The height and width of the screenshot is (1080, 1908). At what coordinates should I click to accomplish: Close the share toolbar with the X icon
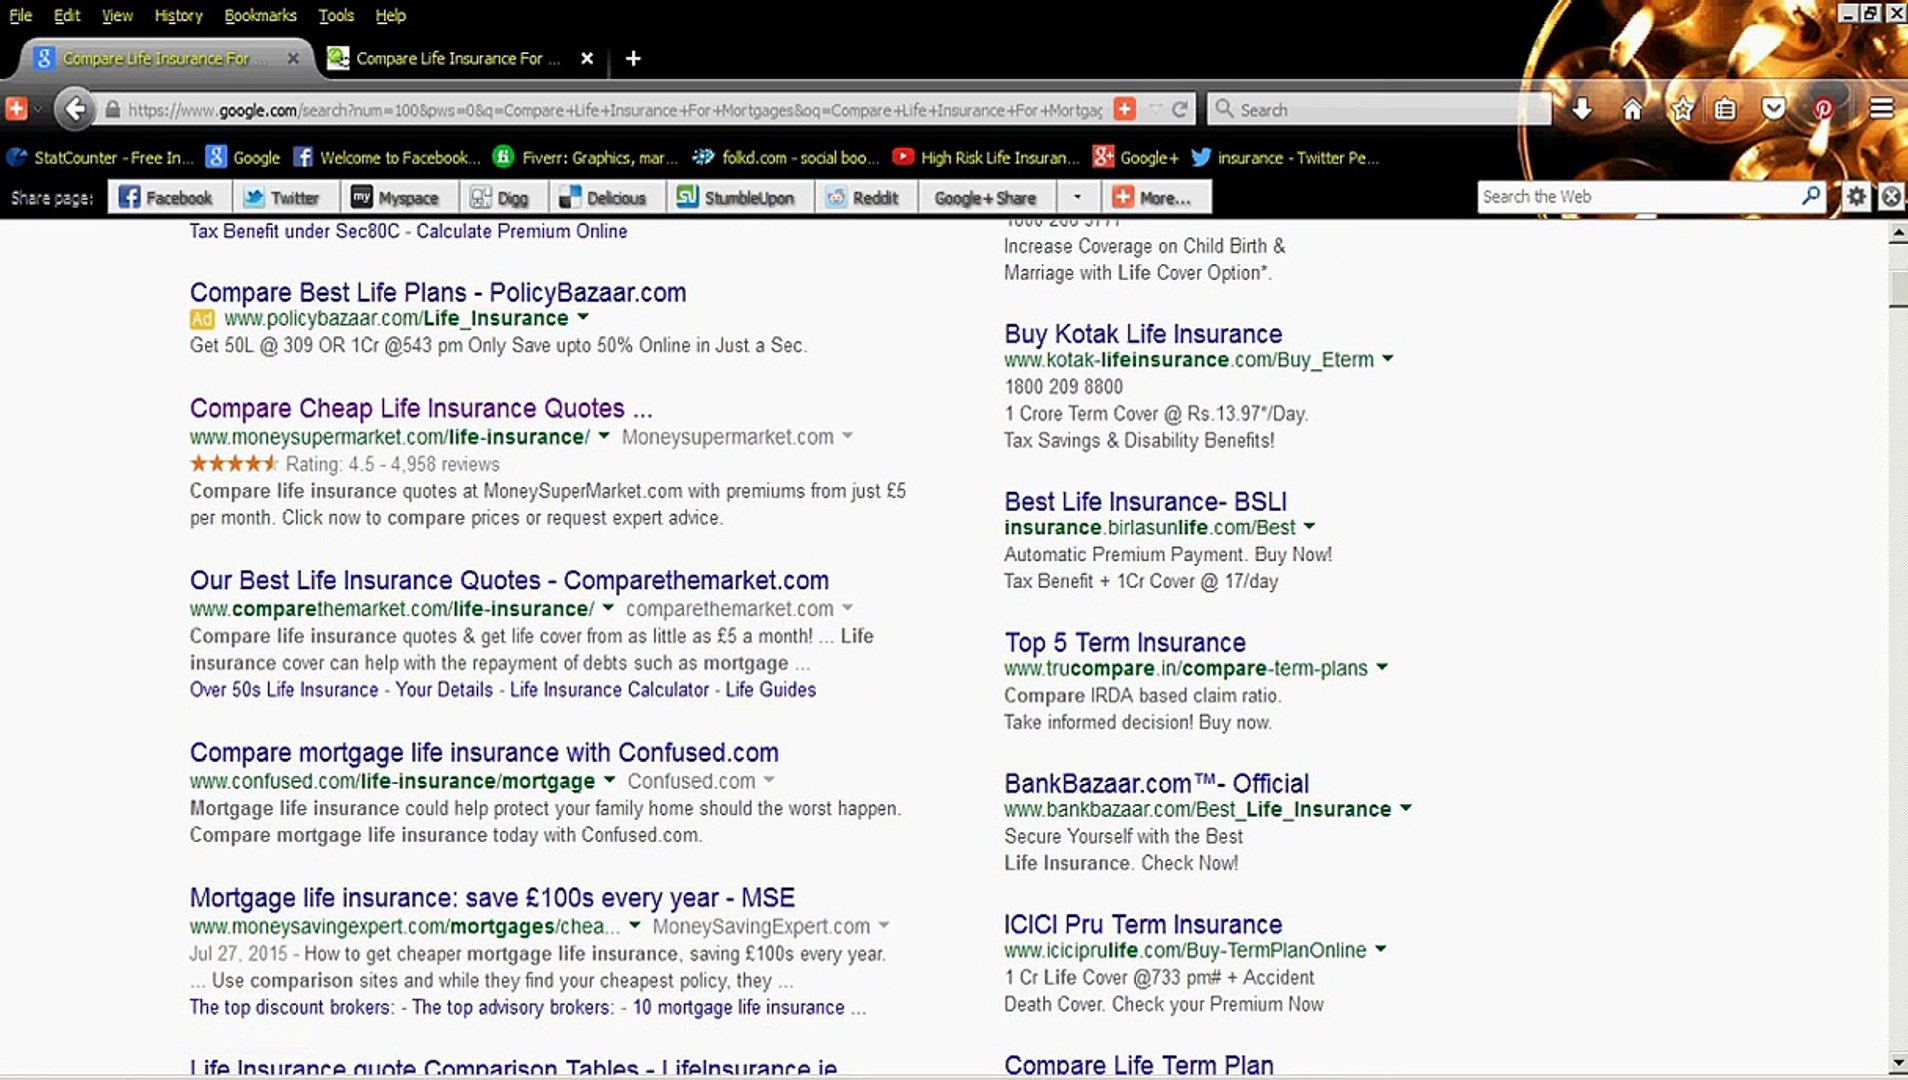coord(1891,197)
